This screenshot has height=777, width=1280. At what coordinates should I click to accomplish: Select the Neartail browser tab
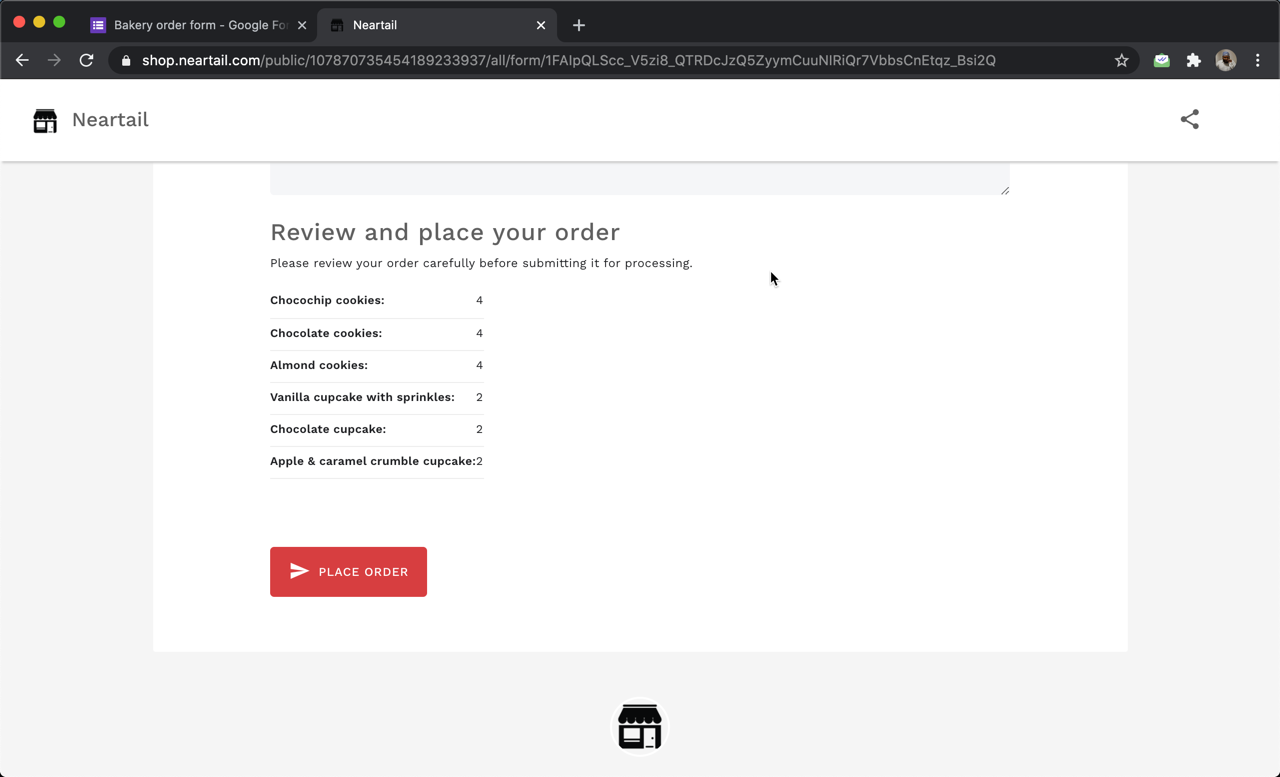430,24
